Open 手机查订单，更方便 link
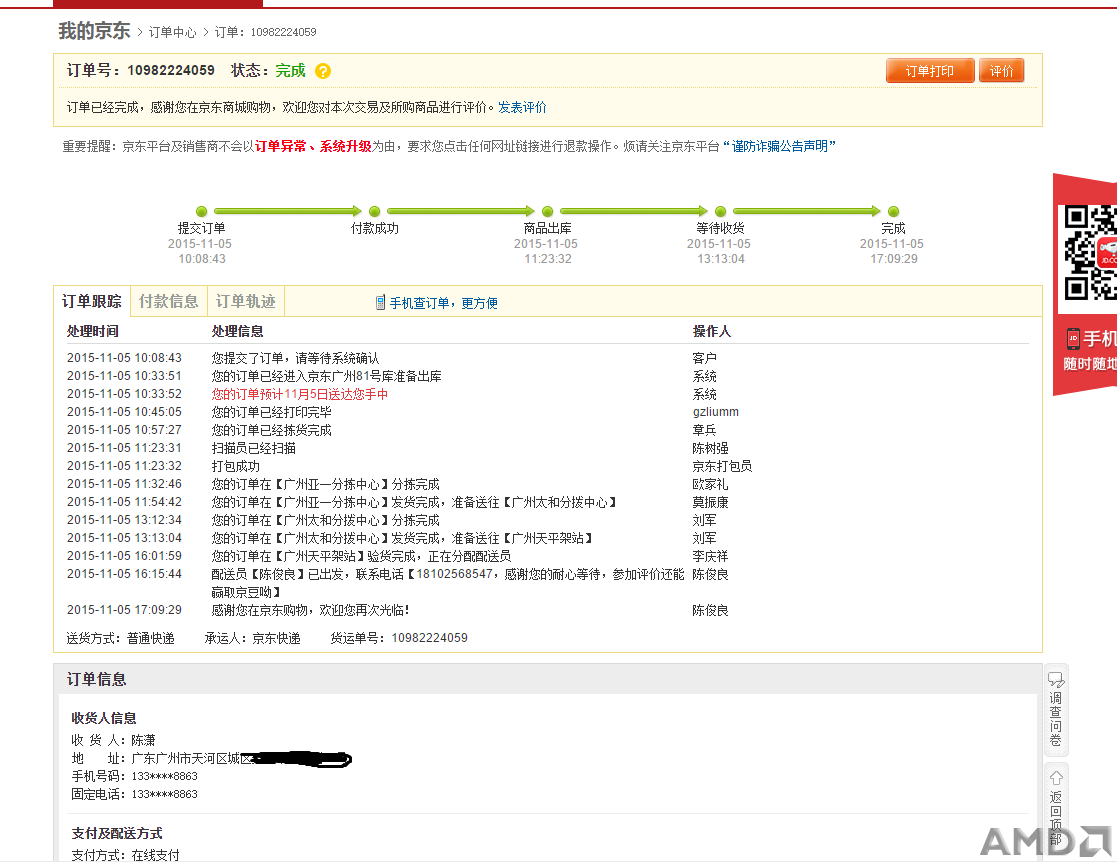This screenshot has width=1117, height=862. coord(444,303)
